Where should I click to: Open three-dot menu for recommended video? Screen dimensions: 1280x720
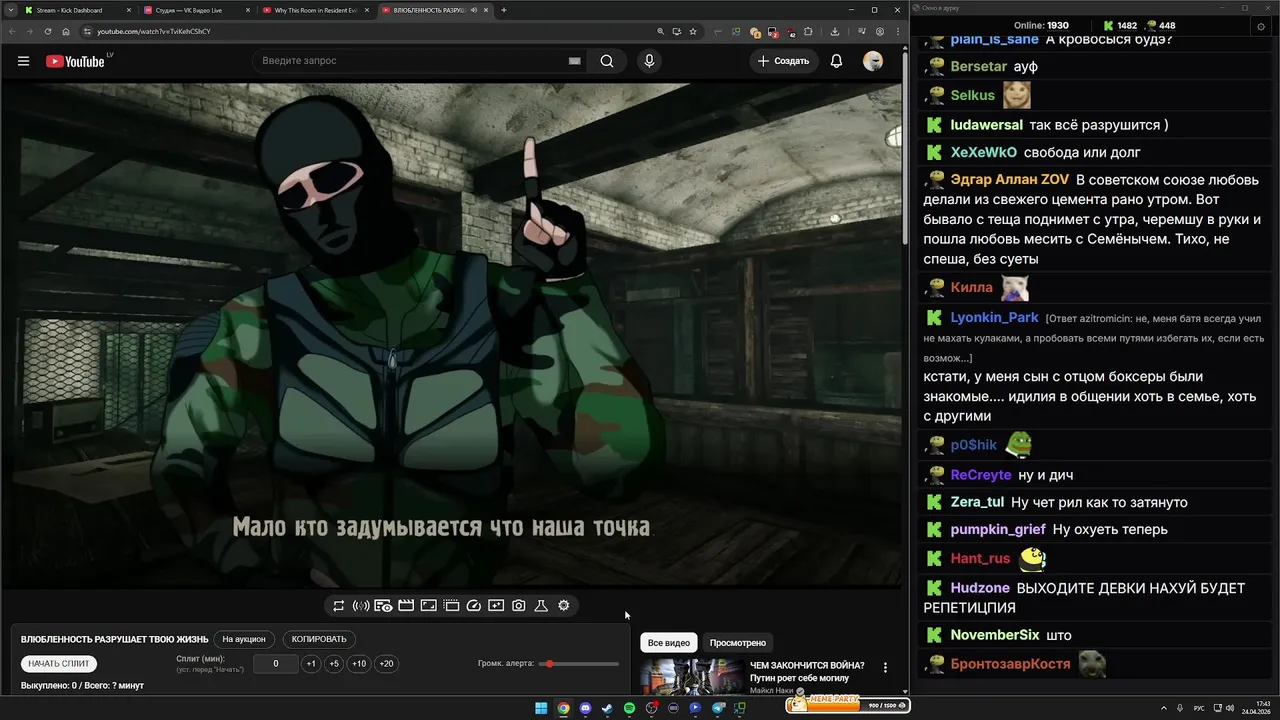pyautogui.click(x=885, y=667)
